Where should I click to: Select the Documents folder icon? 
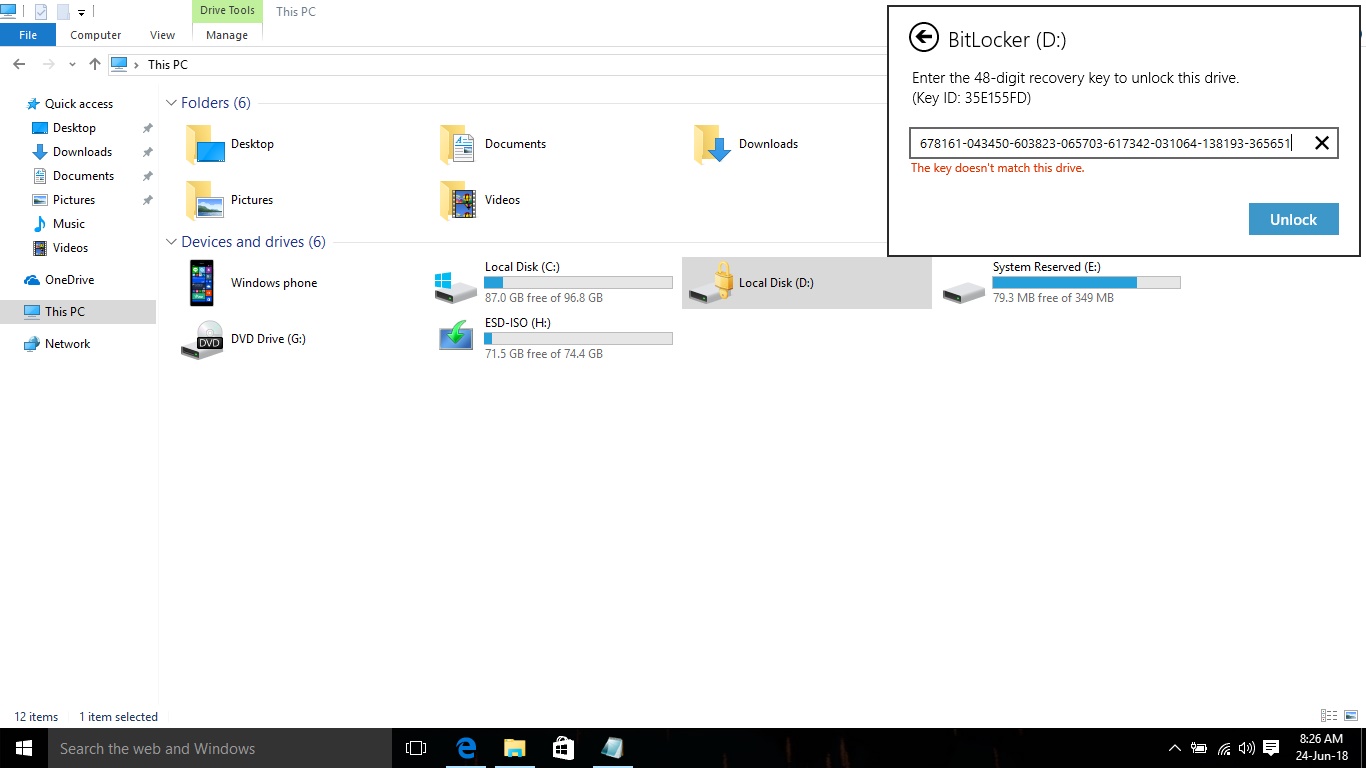[x=460, y=144]
